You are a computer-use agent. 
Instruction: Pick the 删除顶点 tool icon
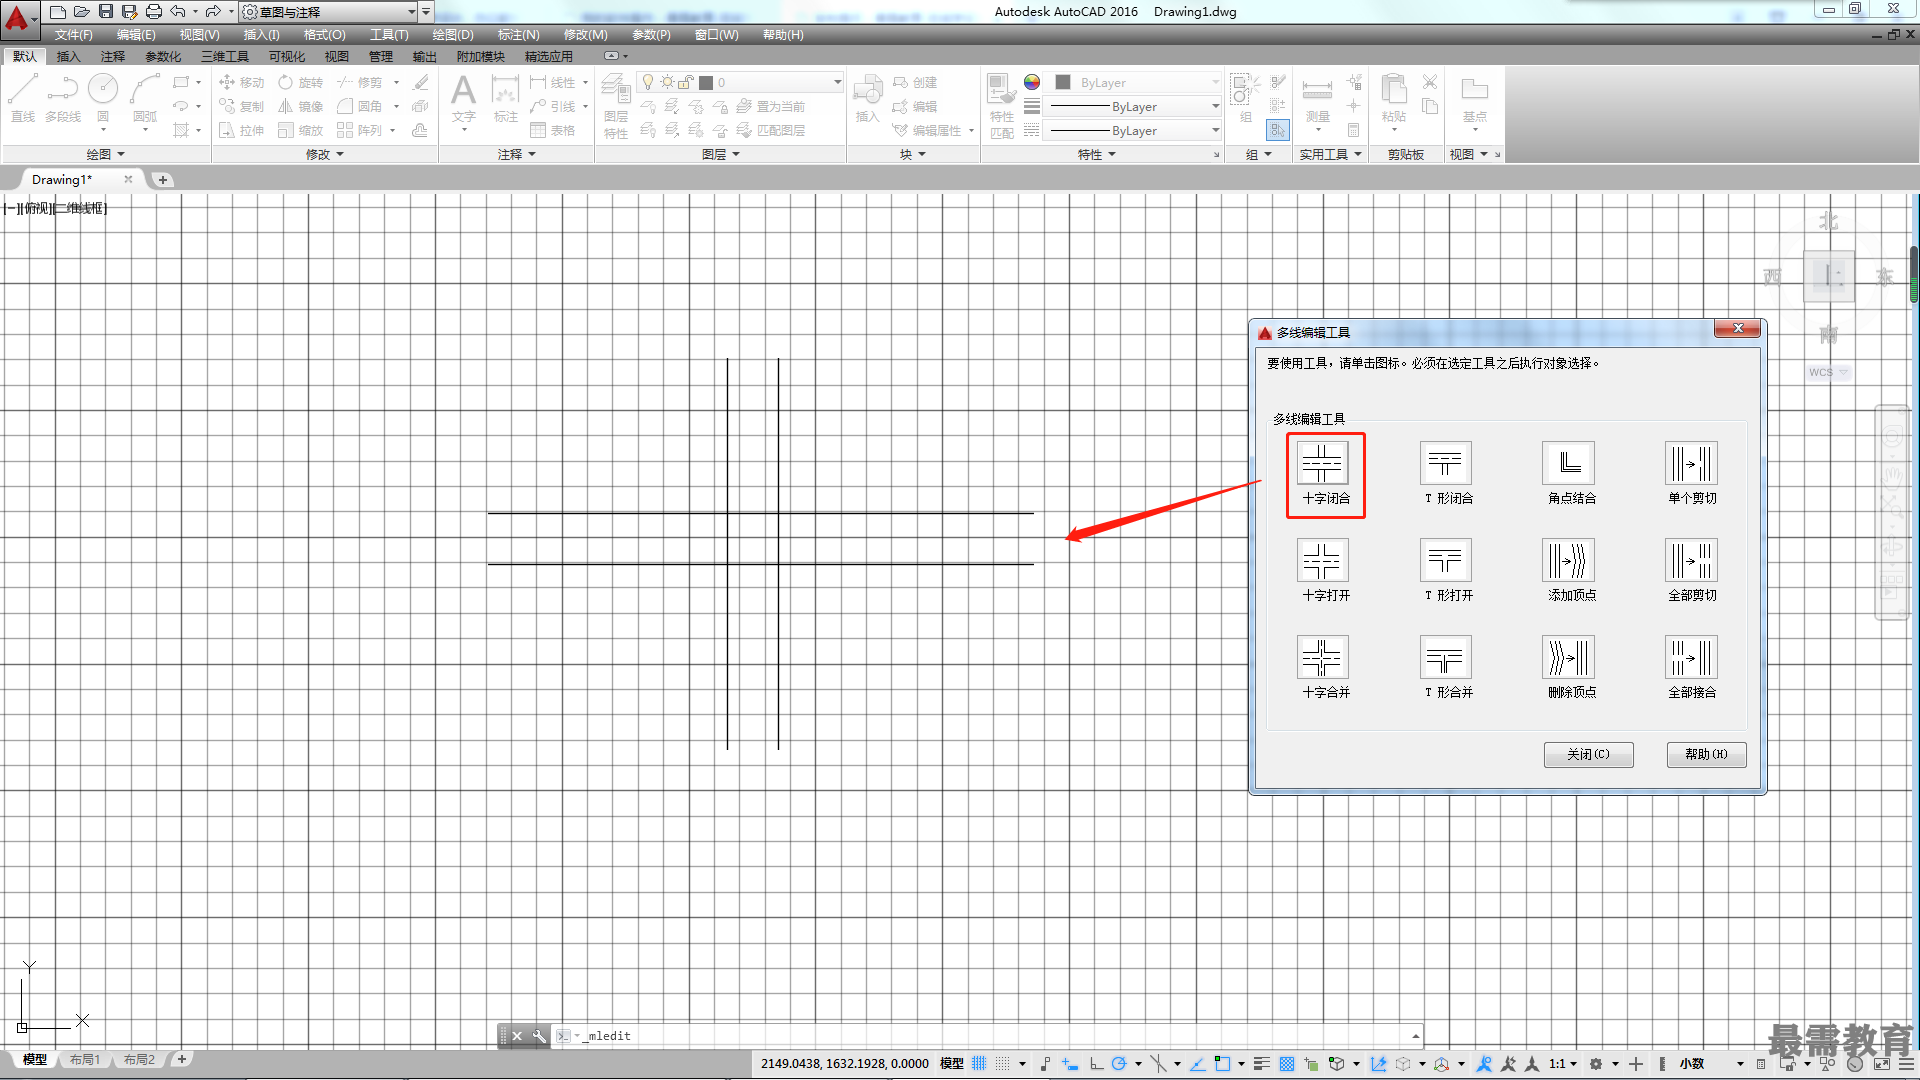pos(1568,658)
